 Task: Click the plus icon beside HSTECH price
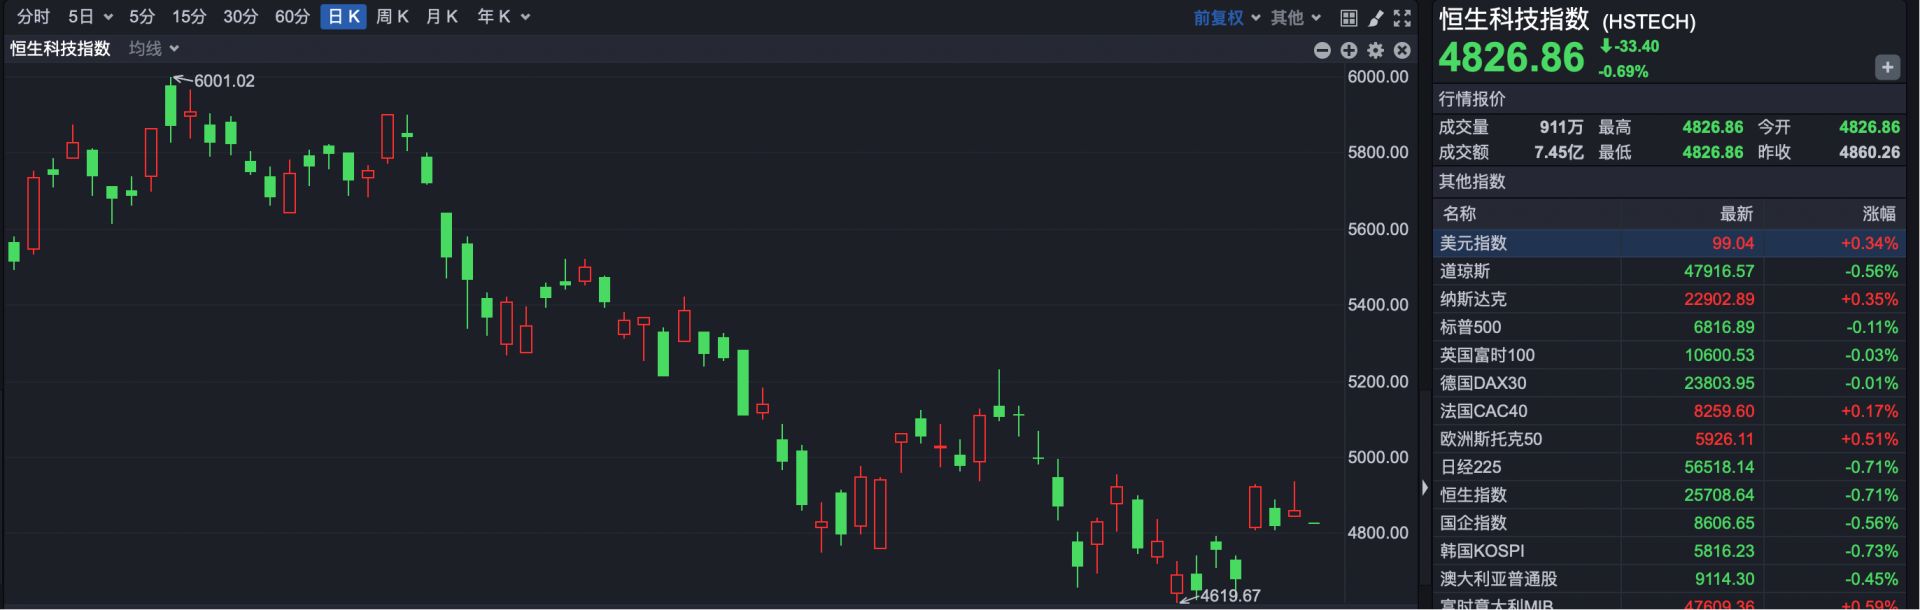point(1888,67)
